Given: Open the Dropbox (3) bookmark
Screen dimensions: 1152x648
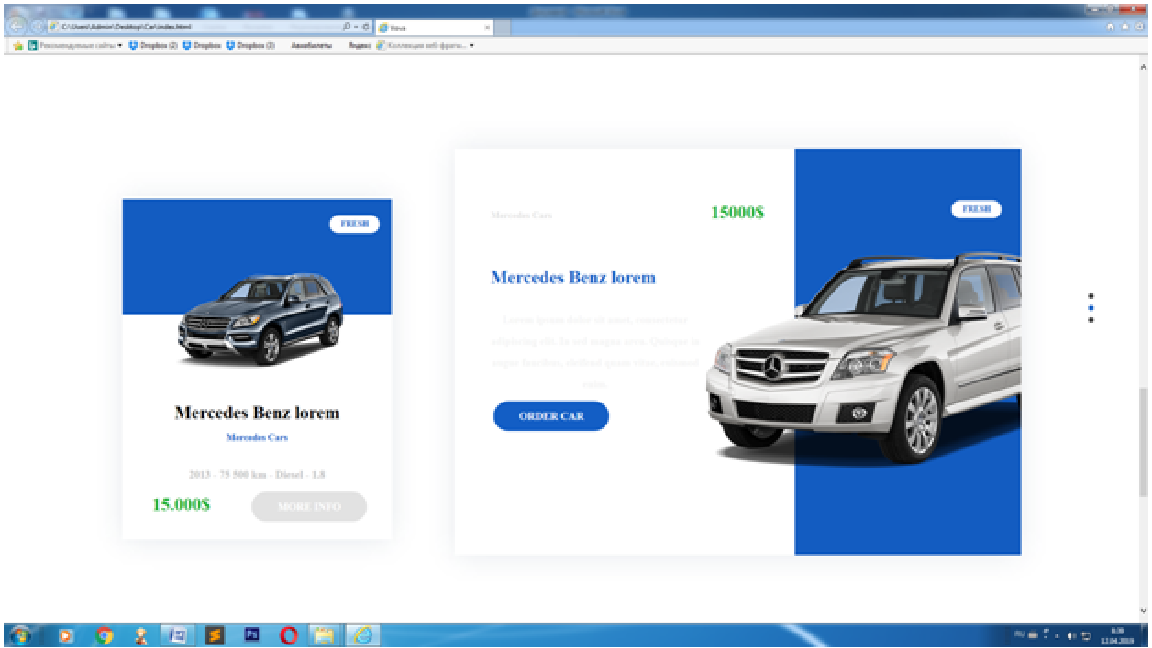Looking at the screenshot, I should [250, 46].
